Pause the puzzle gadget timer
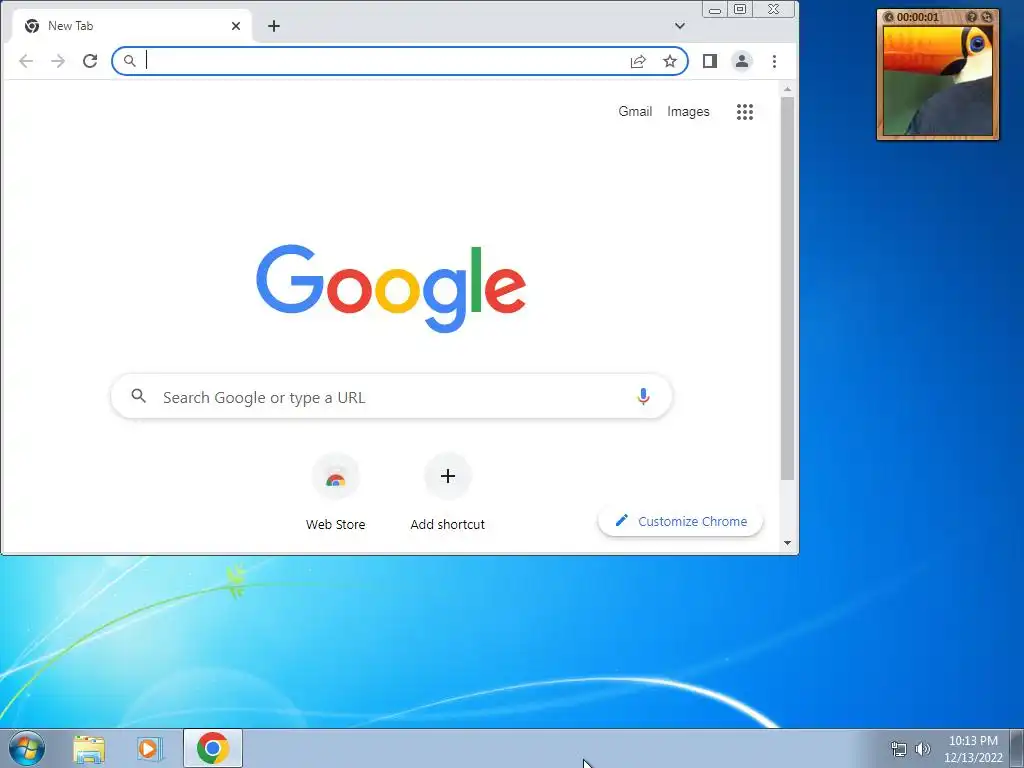The height and width of the screenshot is (768, 1024). (888, 17)
